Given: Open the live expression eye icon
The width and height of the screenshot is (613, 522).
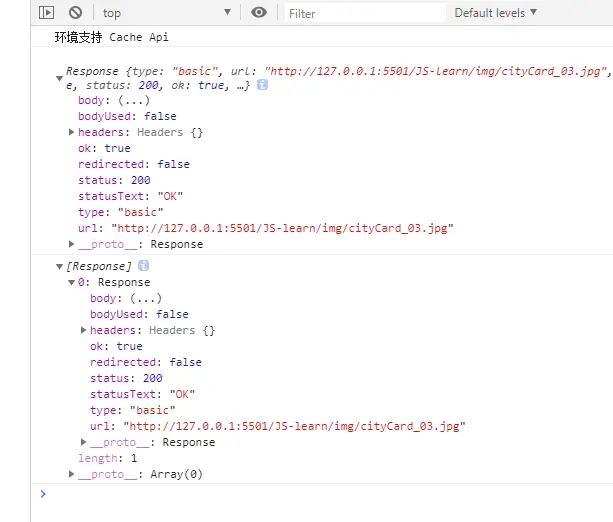Looking at the screenshot, I should point(259,13).
